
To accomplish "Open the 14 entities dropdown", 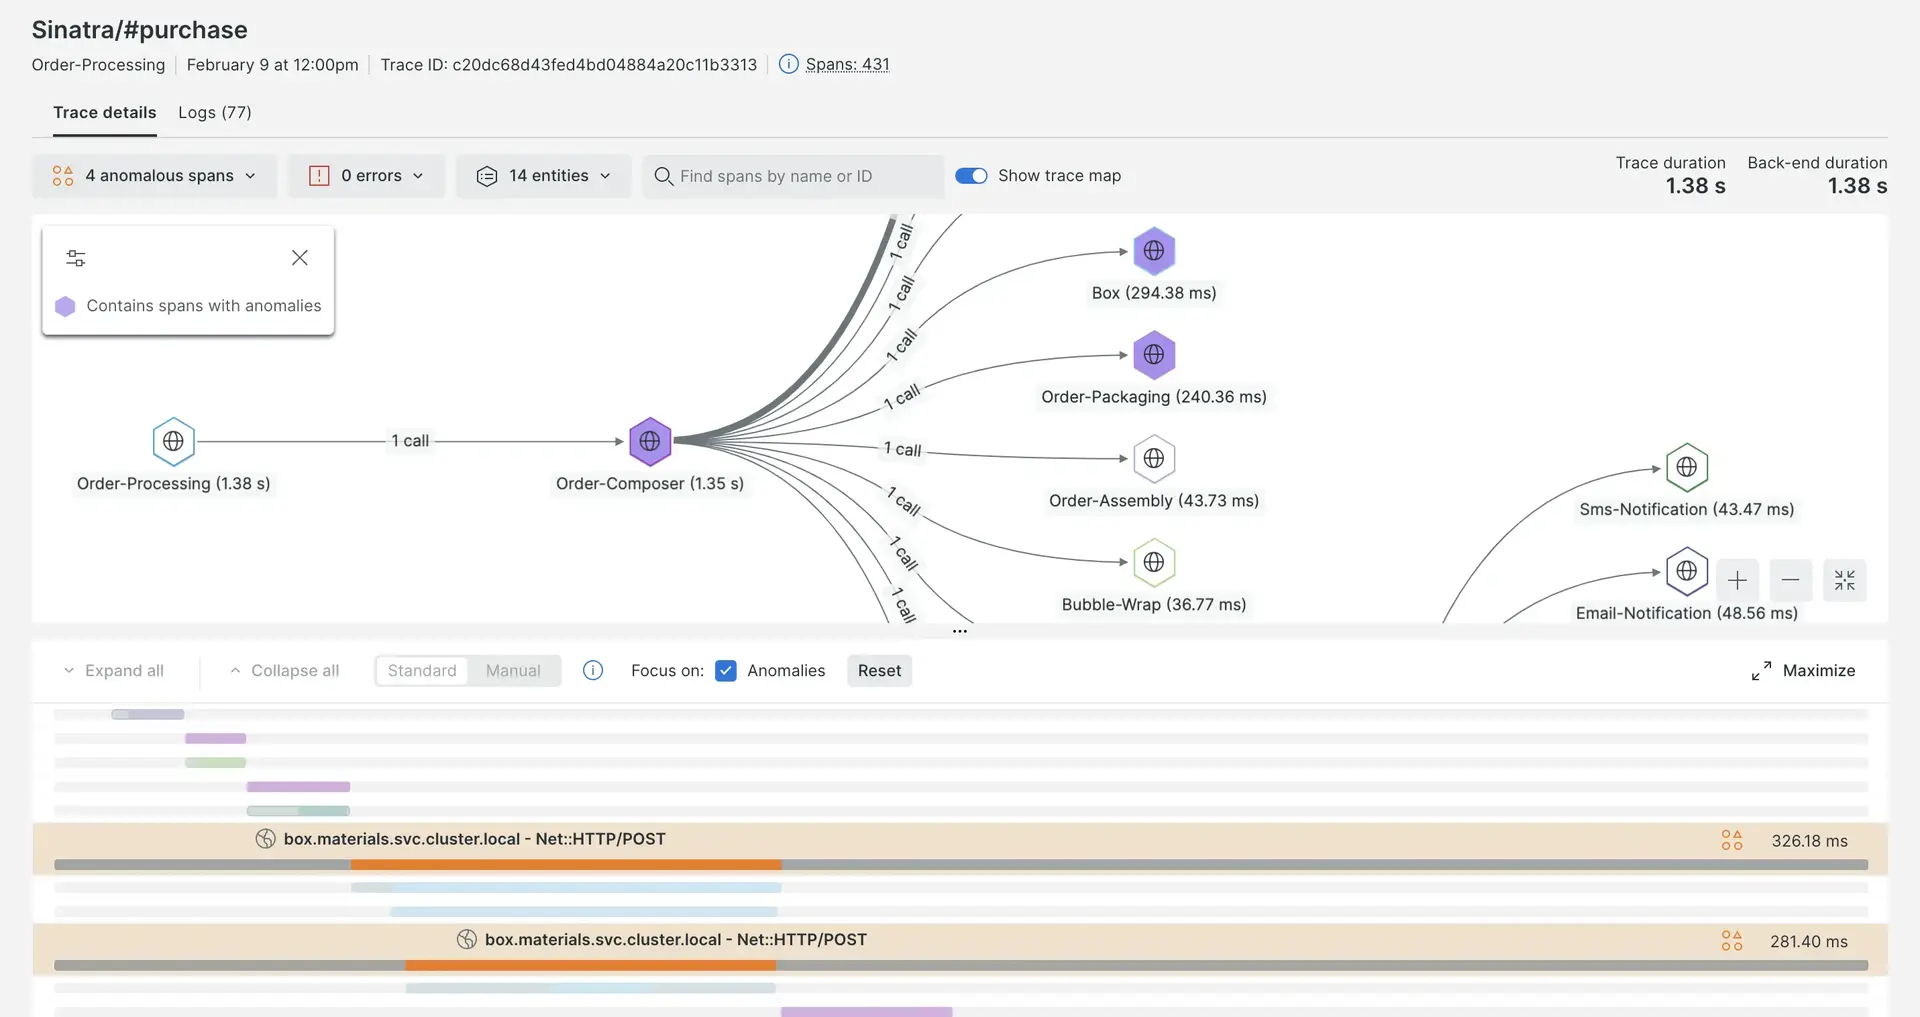I will (x=544, y=176).
